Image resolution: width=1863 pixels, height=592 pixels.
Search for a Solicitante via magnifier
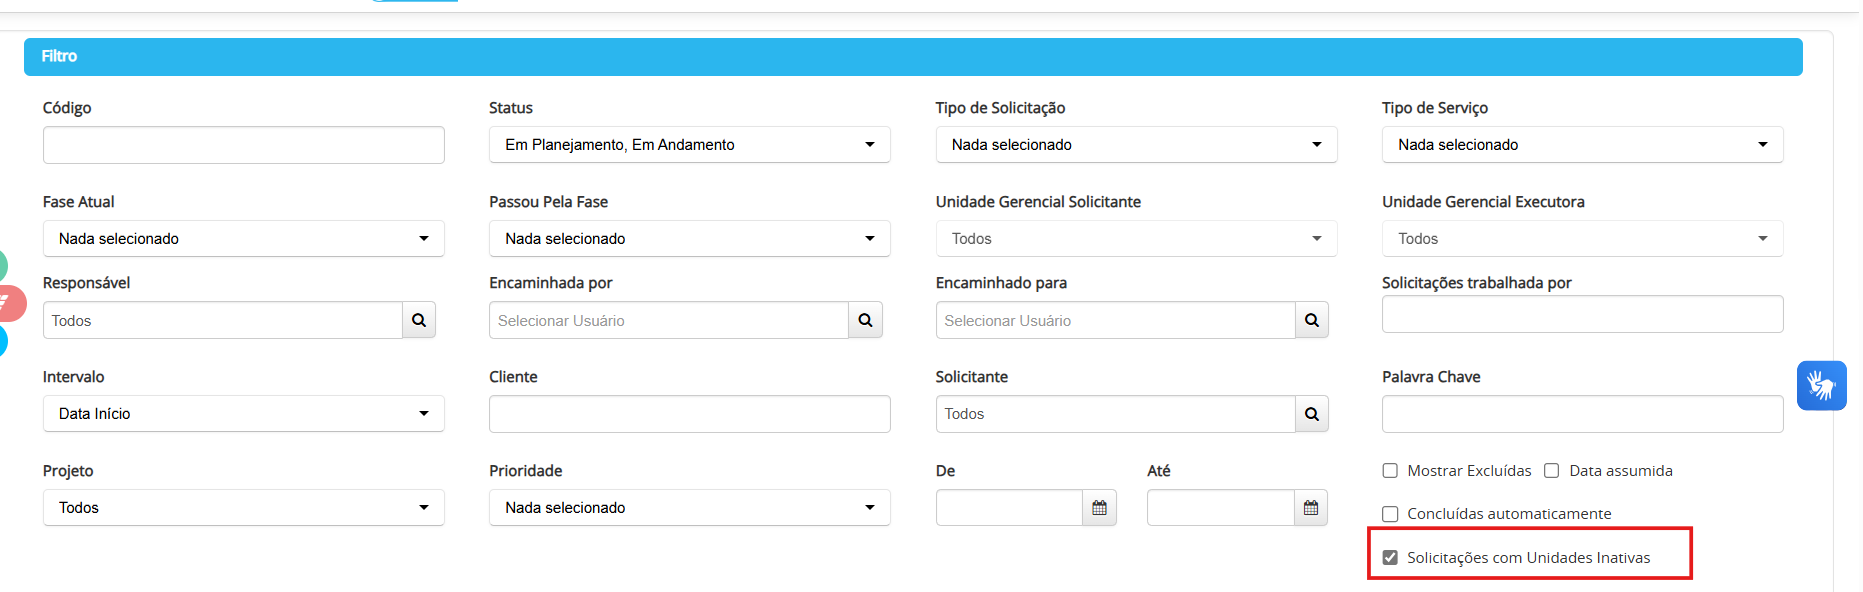pyautogui.click(x=1312, y=414)
